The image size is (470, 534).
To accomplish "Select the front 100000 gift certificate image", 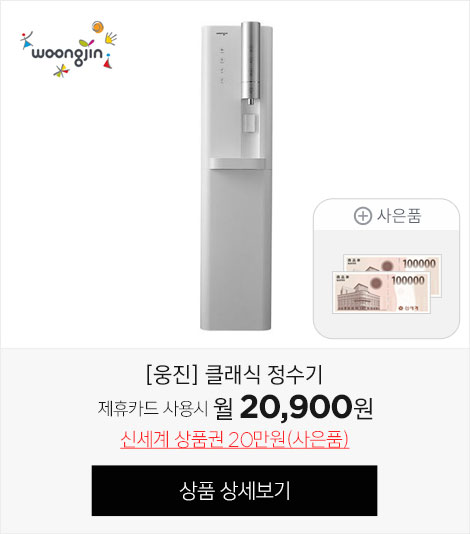I will pyautogui.click(x=381, y=293).
